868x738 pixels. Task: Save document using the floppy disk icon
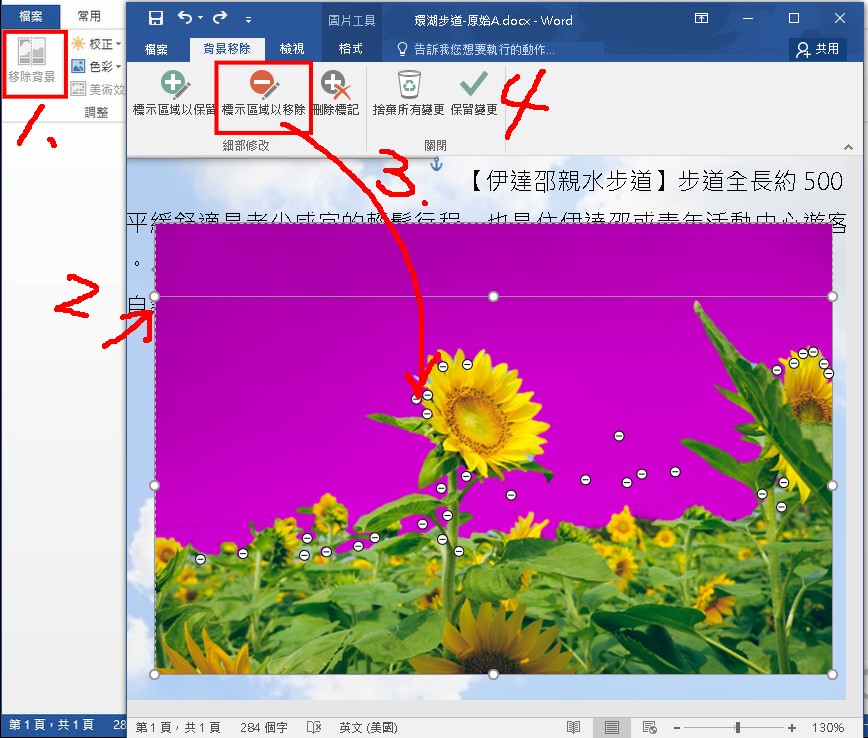[156, 18]
